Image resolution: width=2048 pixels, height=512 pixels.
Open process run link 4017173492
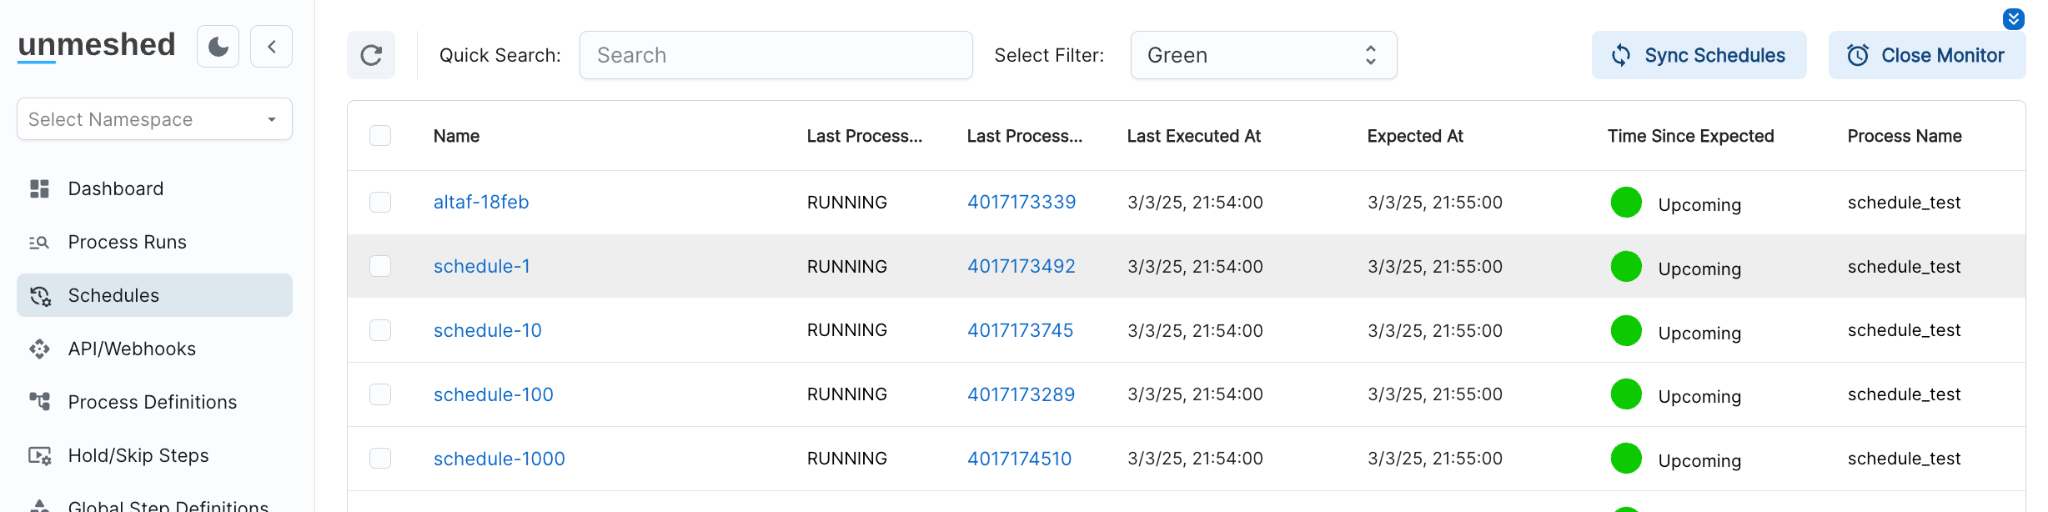click(x=1021, y=266)
